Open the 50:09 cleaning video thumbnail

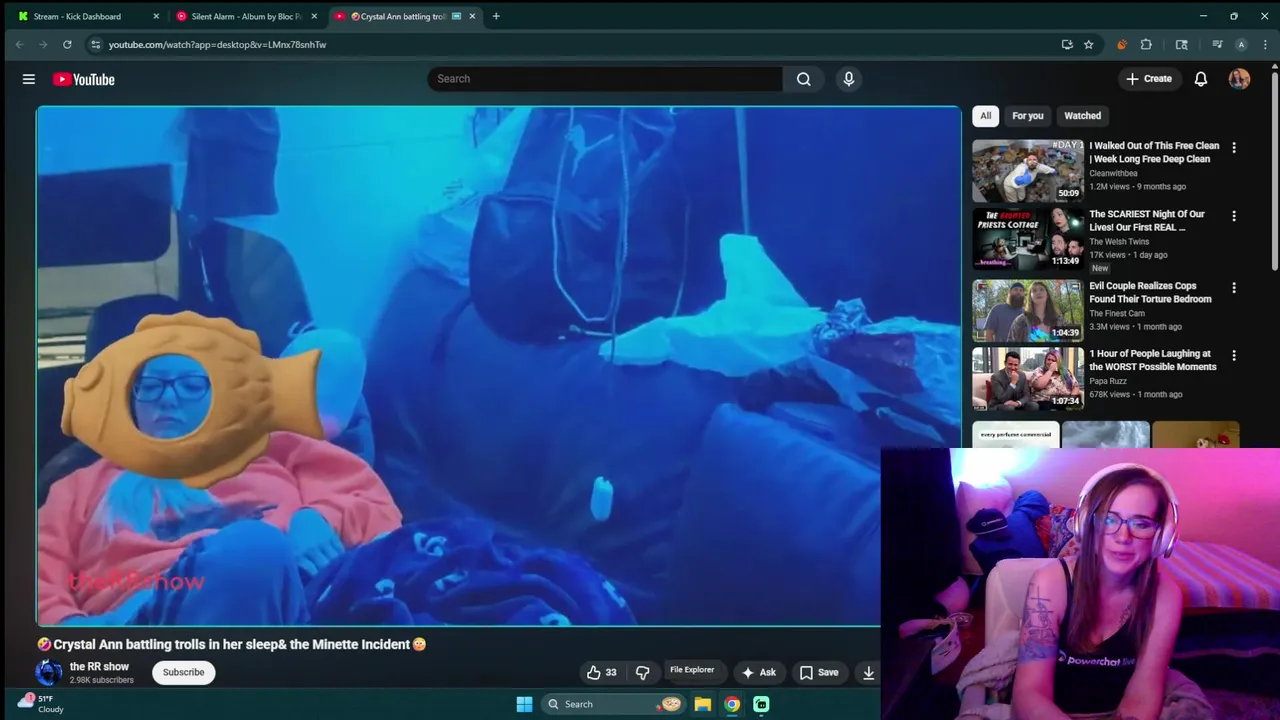1028,171
